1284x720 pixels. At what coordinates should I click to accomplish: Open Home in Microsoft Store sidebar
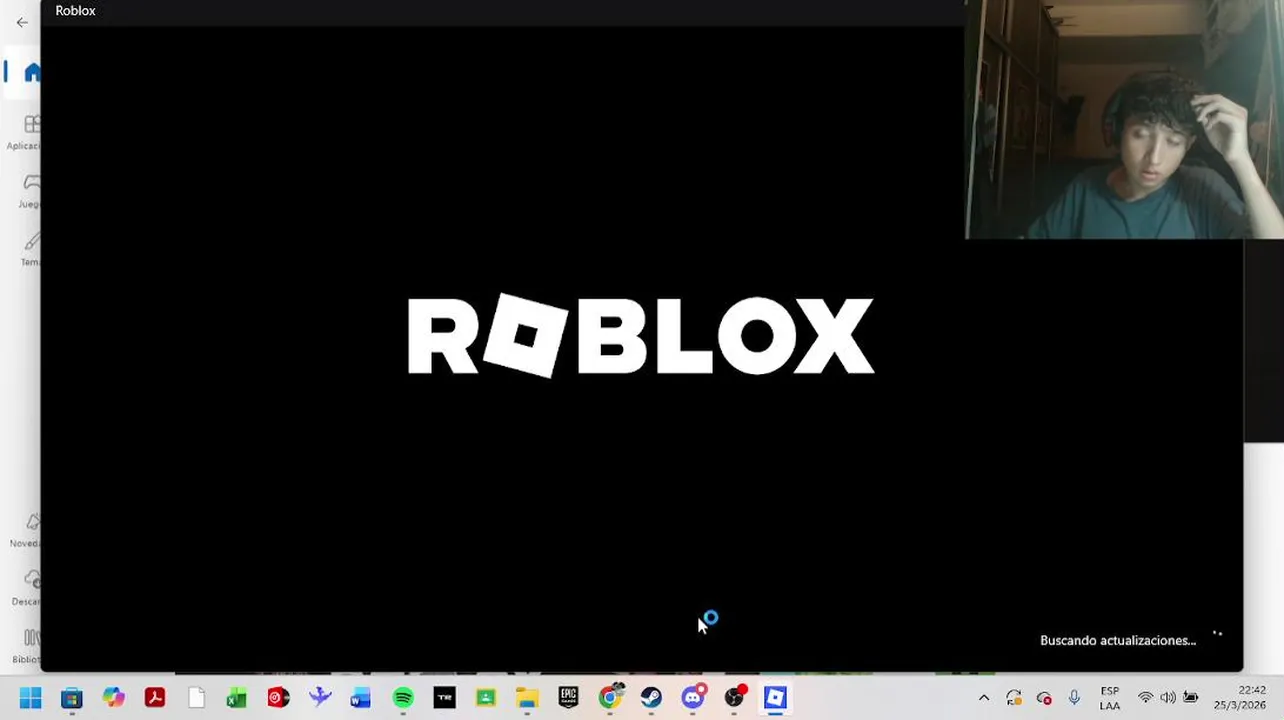coord(30,72)
